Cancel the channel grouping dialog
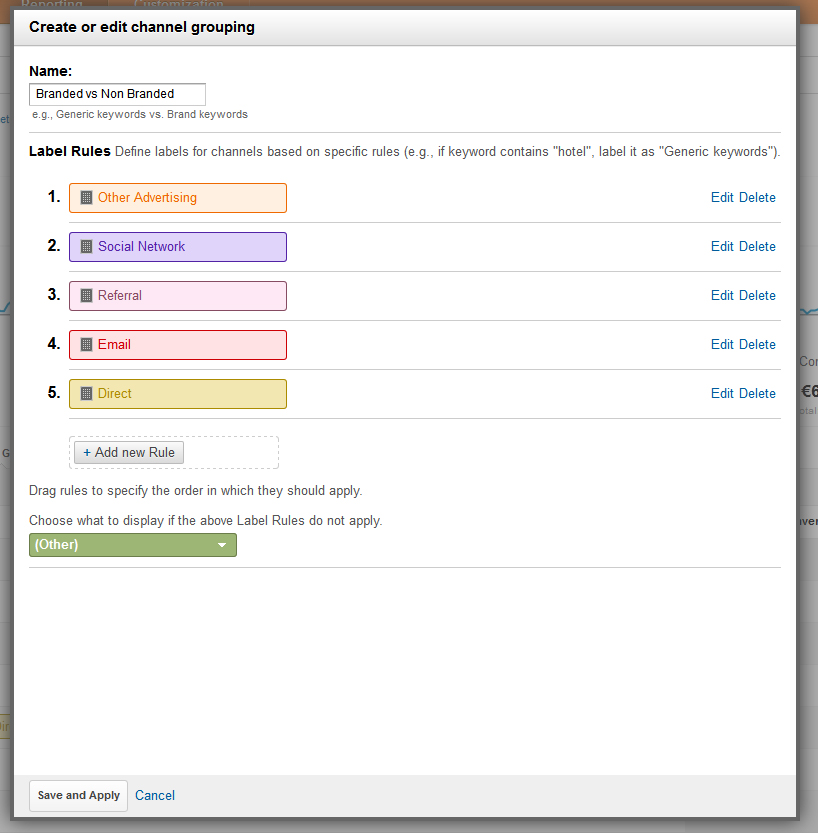The width and height of the screenshot is (818, 833). (x=155, y=796)
